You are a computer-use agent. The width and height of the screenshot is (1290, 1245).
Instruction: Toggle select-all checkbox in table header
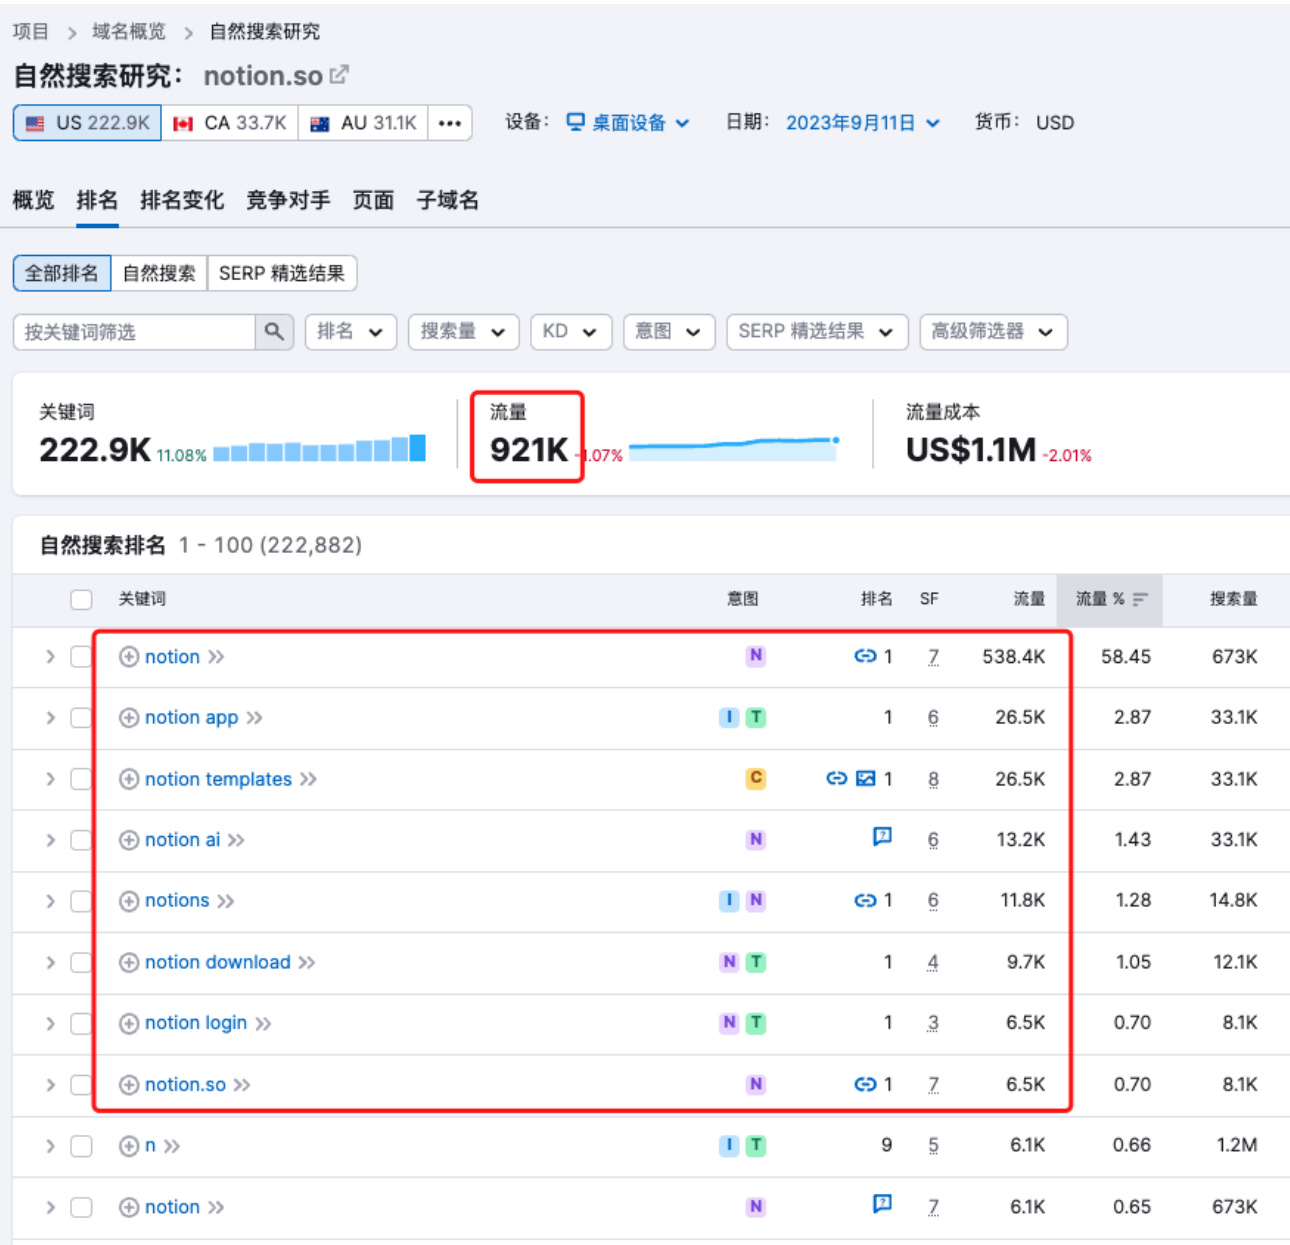coord(82,599)
